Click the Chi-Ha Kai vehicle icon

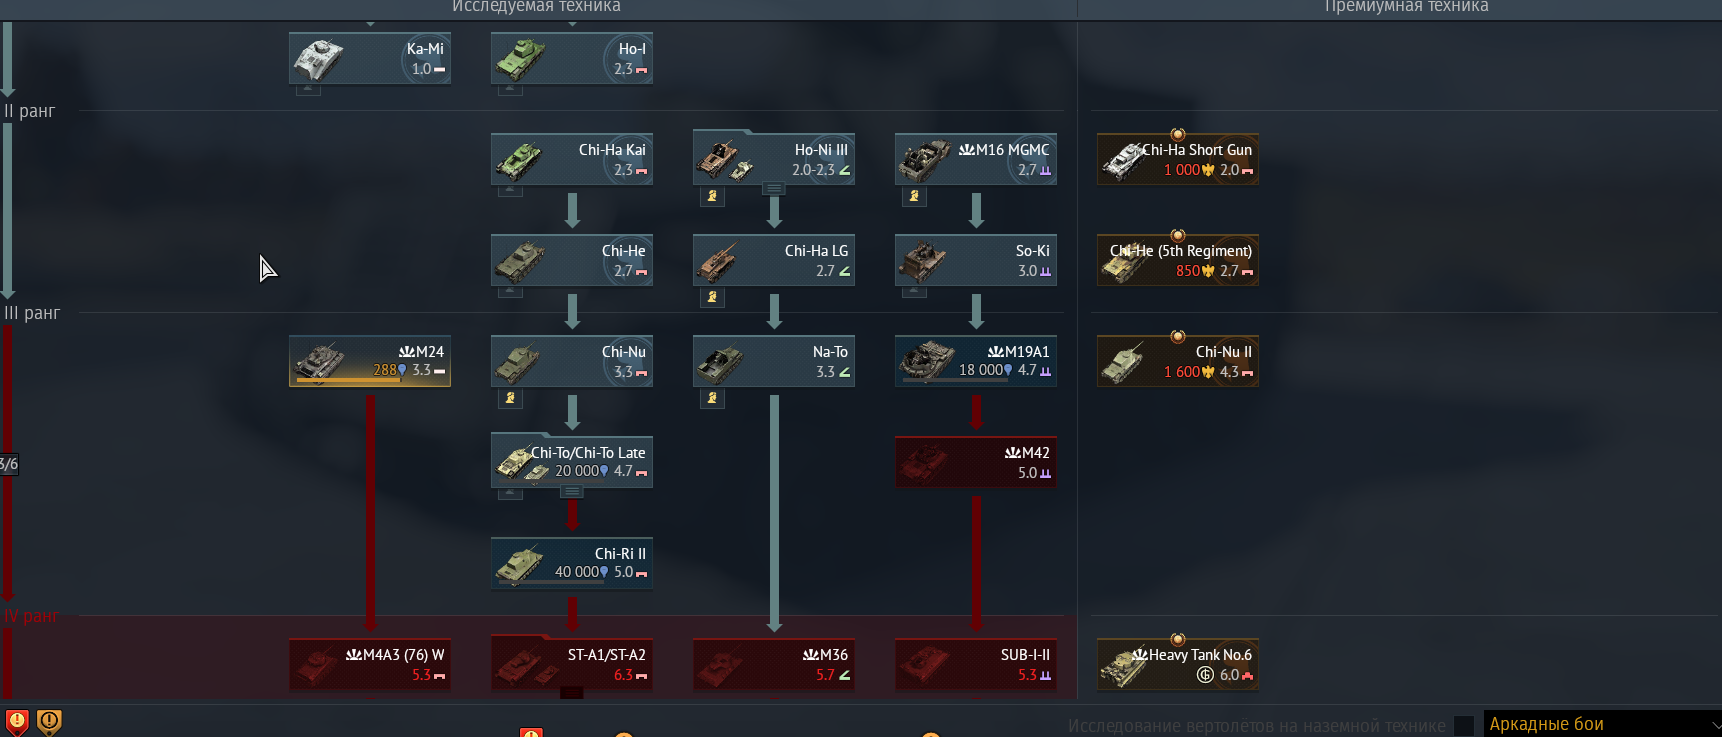pos(519,160)
